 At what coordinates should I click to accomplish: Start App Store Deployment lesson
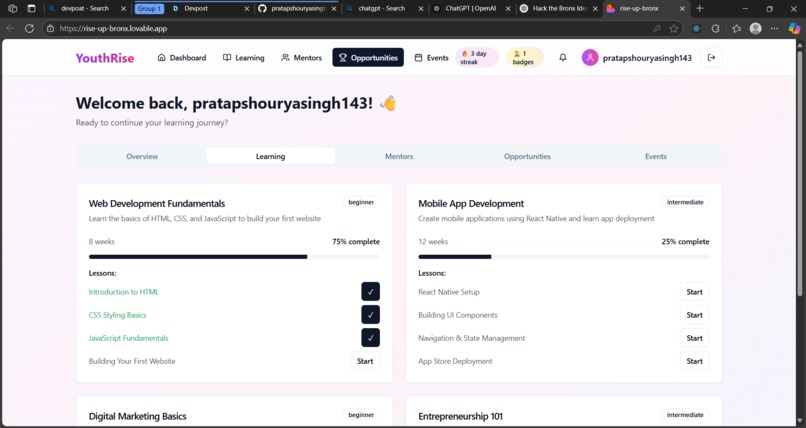694,361
